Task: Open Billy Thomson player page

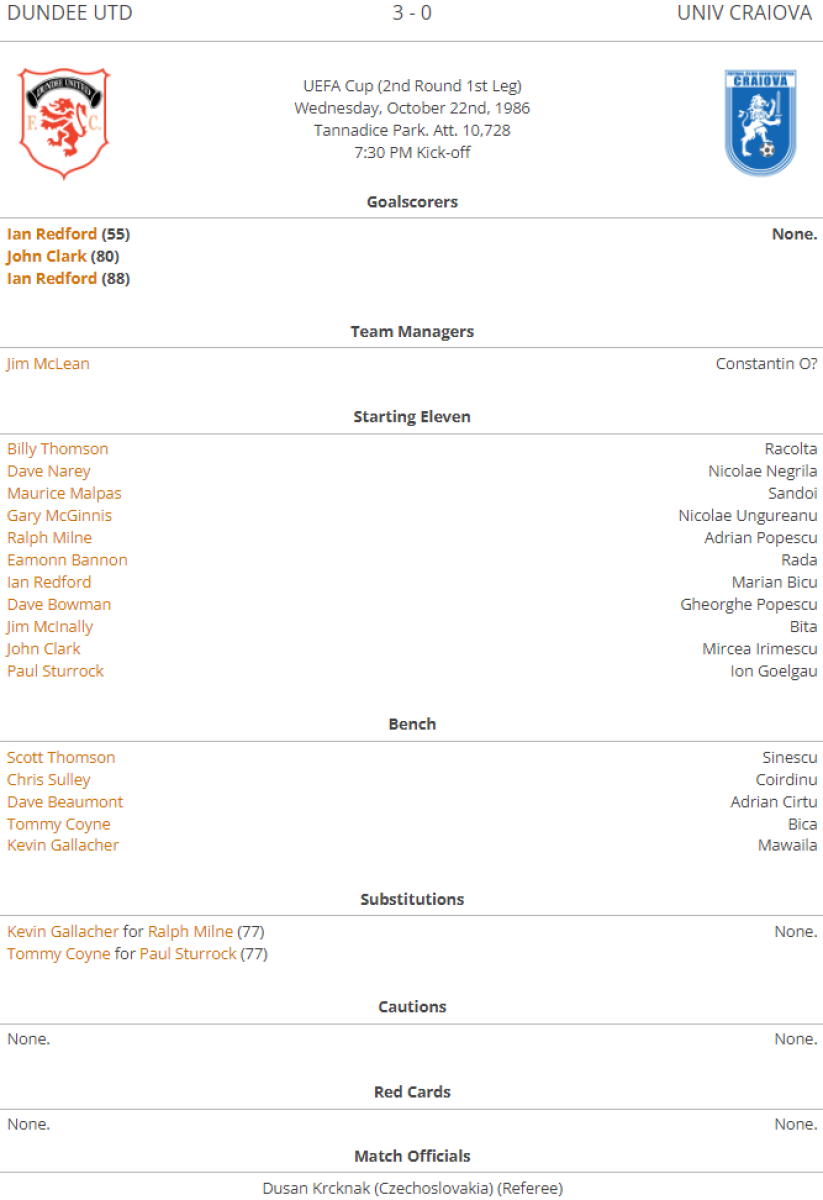Action: point(58,449)
